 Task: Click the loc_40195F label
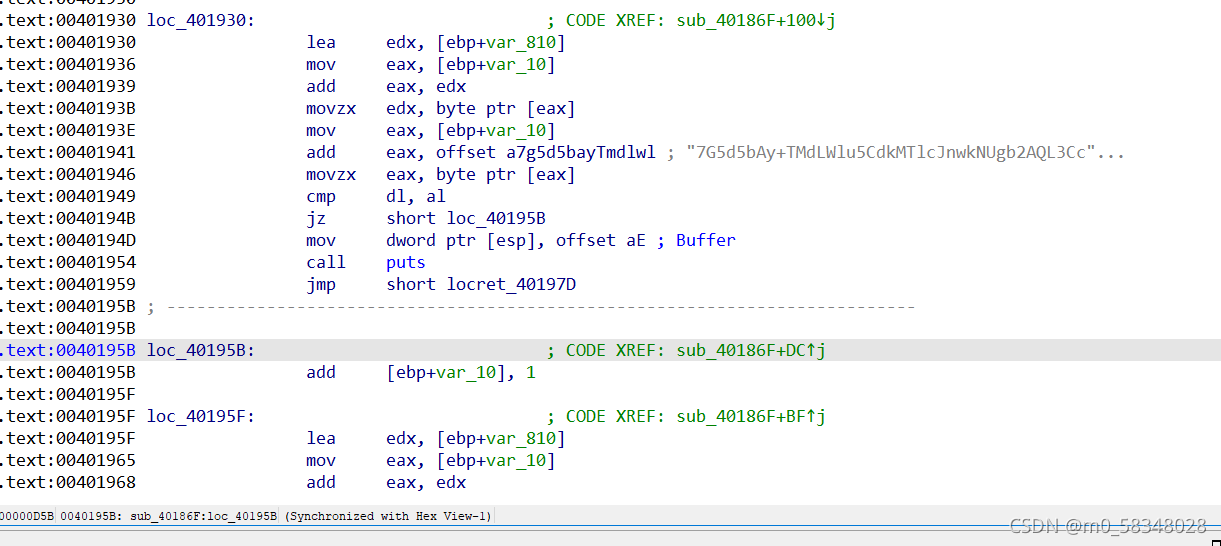[200, 416]
